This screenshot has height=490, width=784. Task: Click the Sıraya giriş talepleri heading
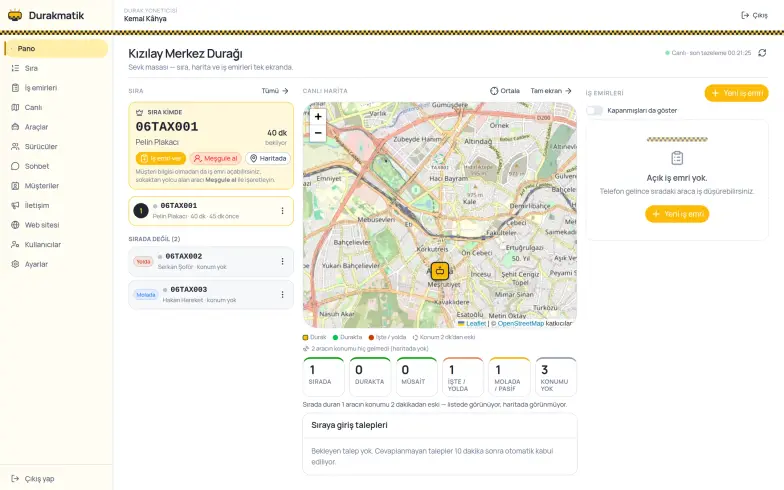coord(349,425)
